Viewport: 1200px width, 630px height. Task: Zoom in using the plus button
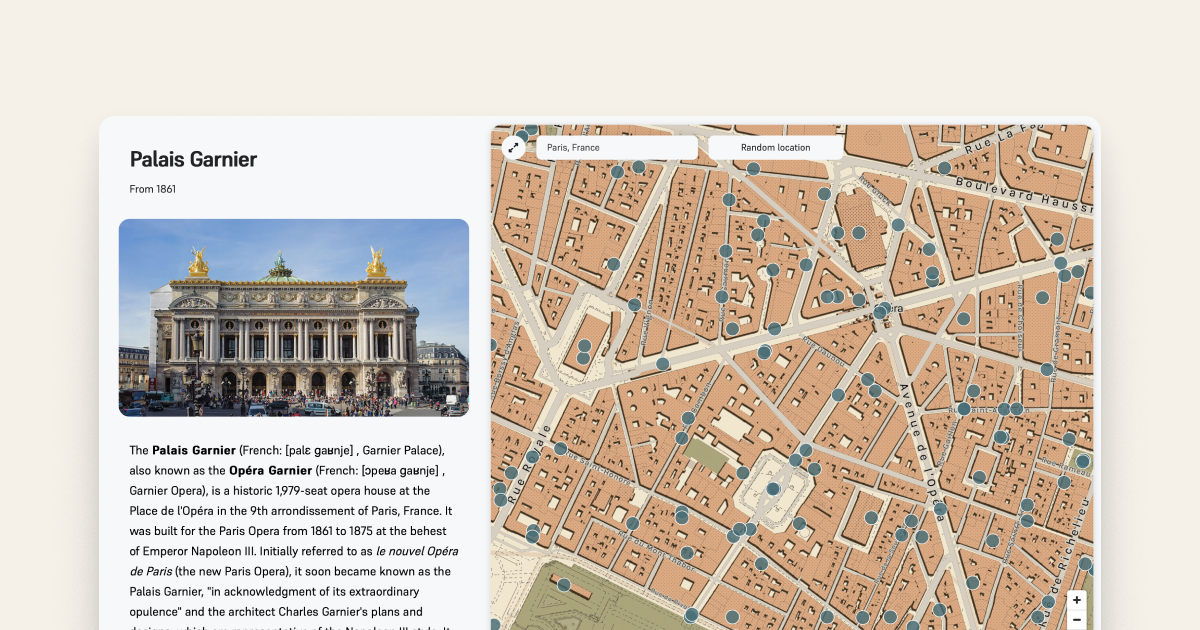1076,599
